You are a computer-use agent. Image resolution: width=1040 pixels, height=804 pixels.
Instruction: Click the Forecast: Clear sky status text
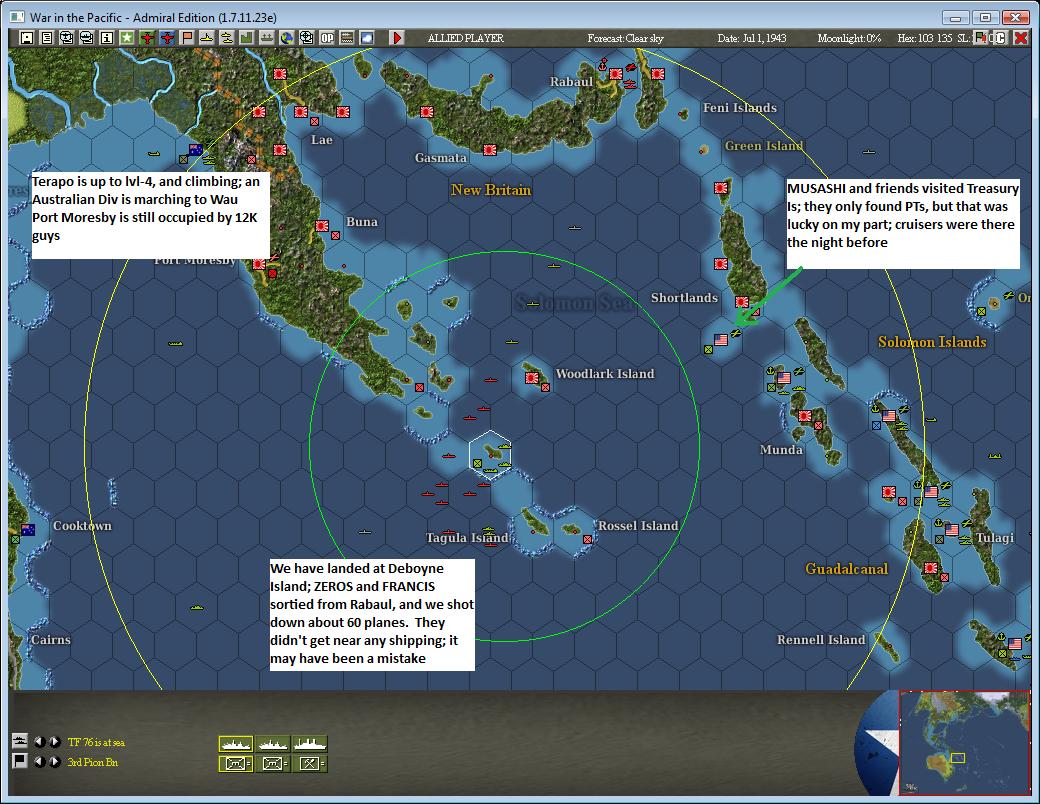click(x=625, y=38)
